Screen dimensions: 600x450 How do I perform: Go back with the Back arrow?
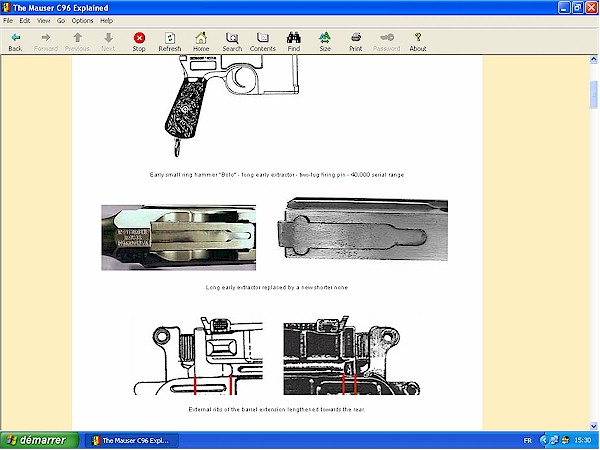click(15, 42)
